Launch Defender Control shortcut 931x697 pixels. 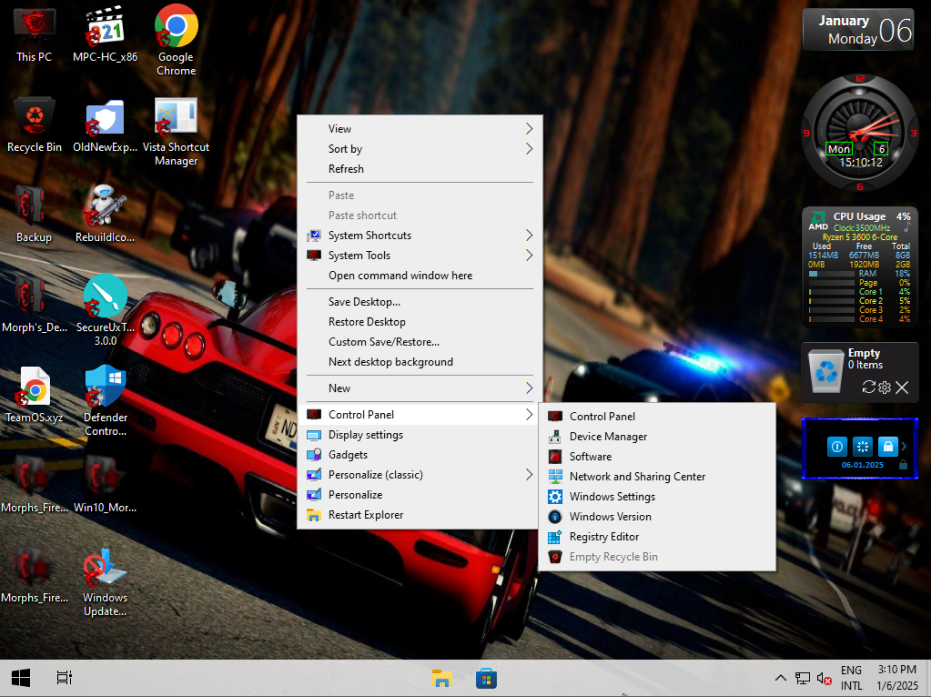tap(105, 400)
